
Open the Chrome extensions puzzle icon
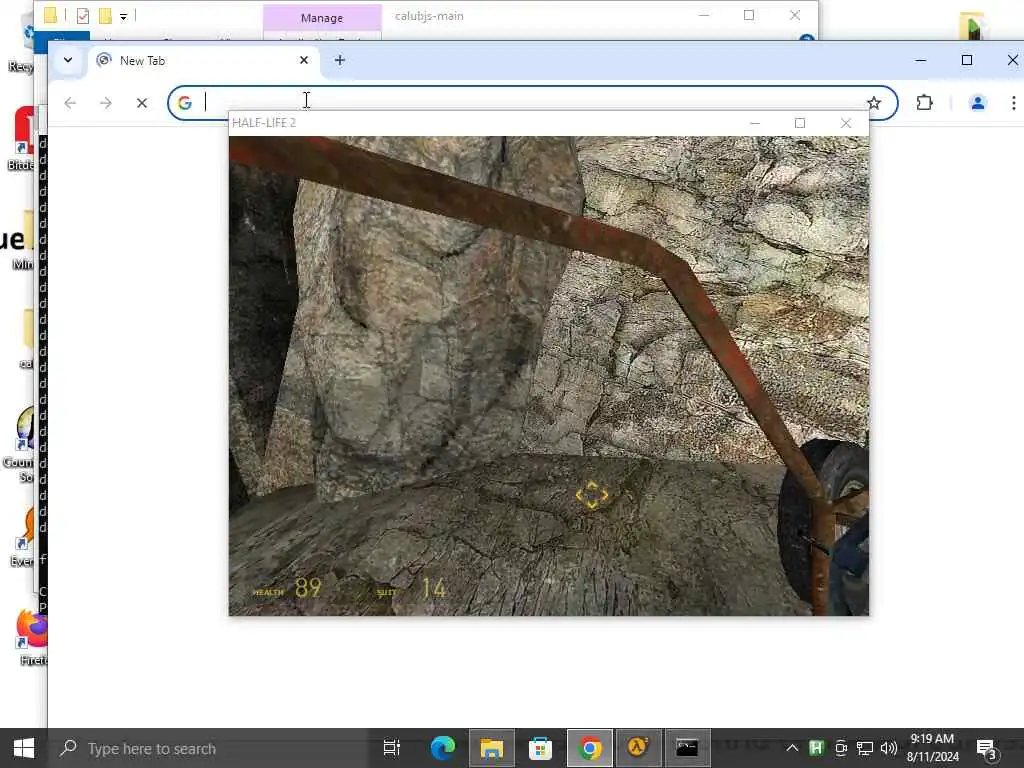tap(924, 103)
